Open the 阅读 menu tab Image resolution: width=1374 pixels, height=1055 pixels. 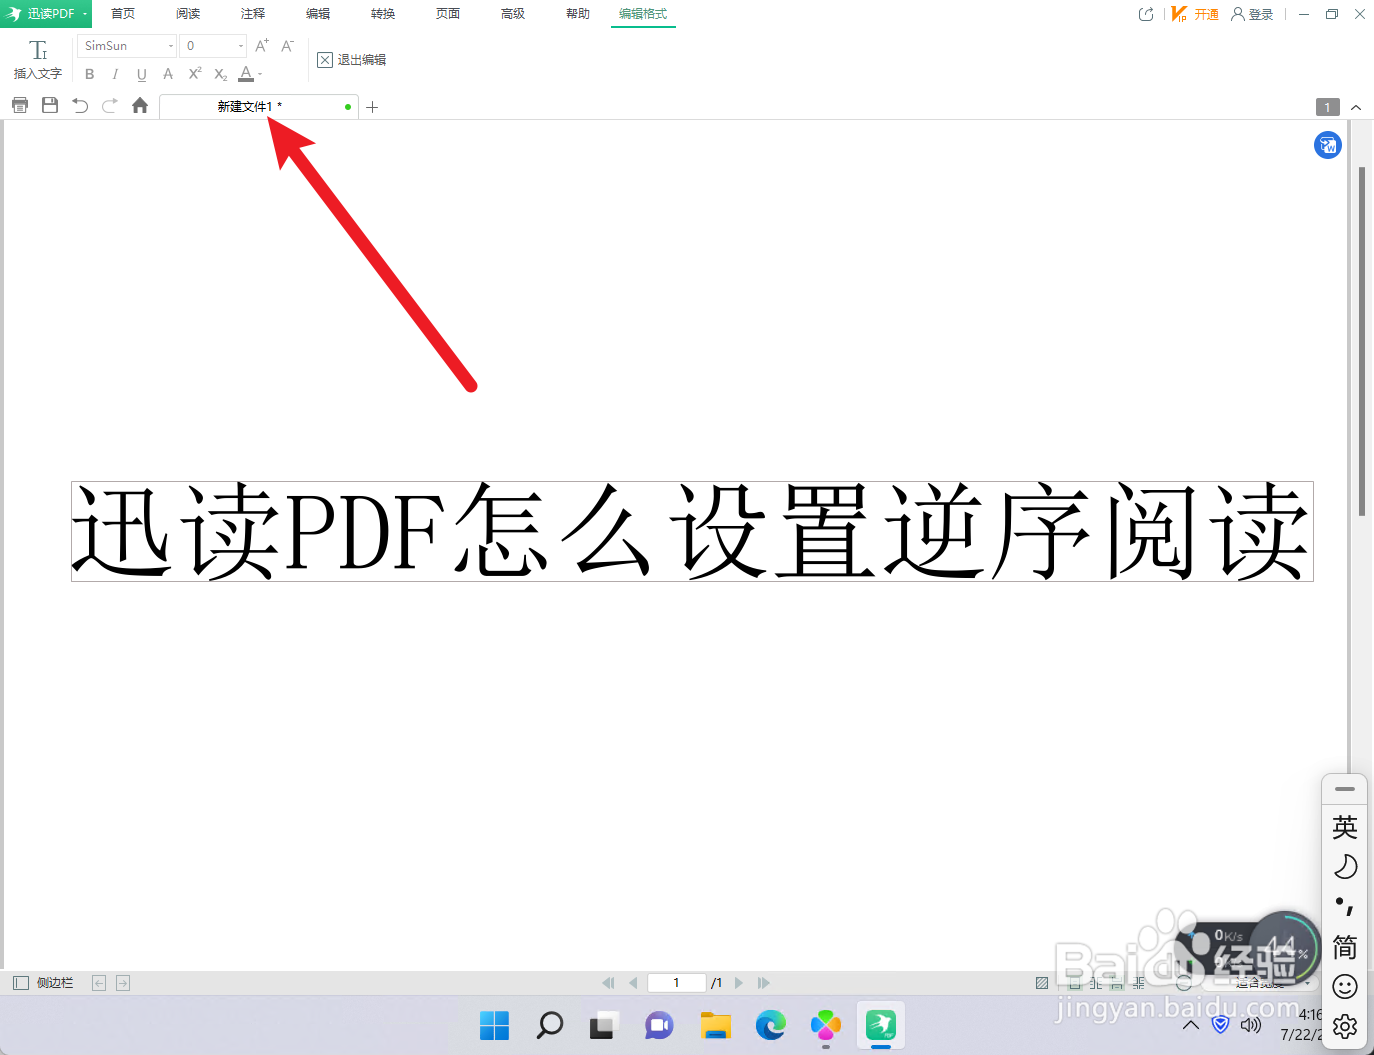[188, 14]
